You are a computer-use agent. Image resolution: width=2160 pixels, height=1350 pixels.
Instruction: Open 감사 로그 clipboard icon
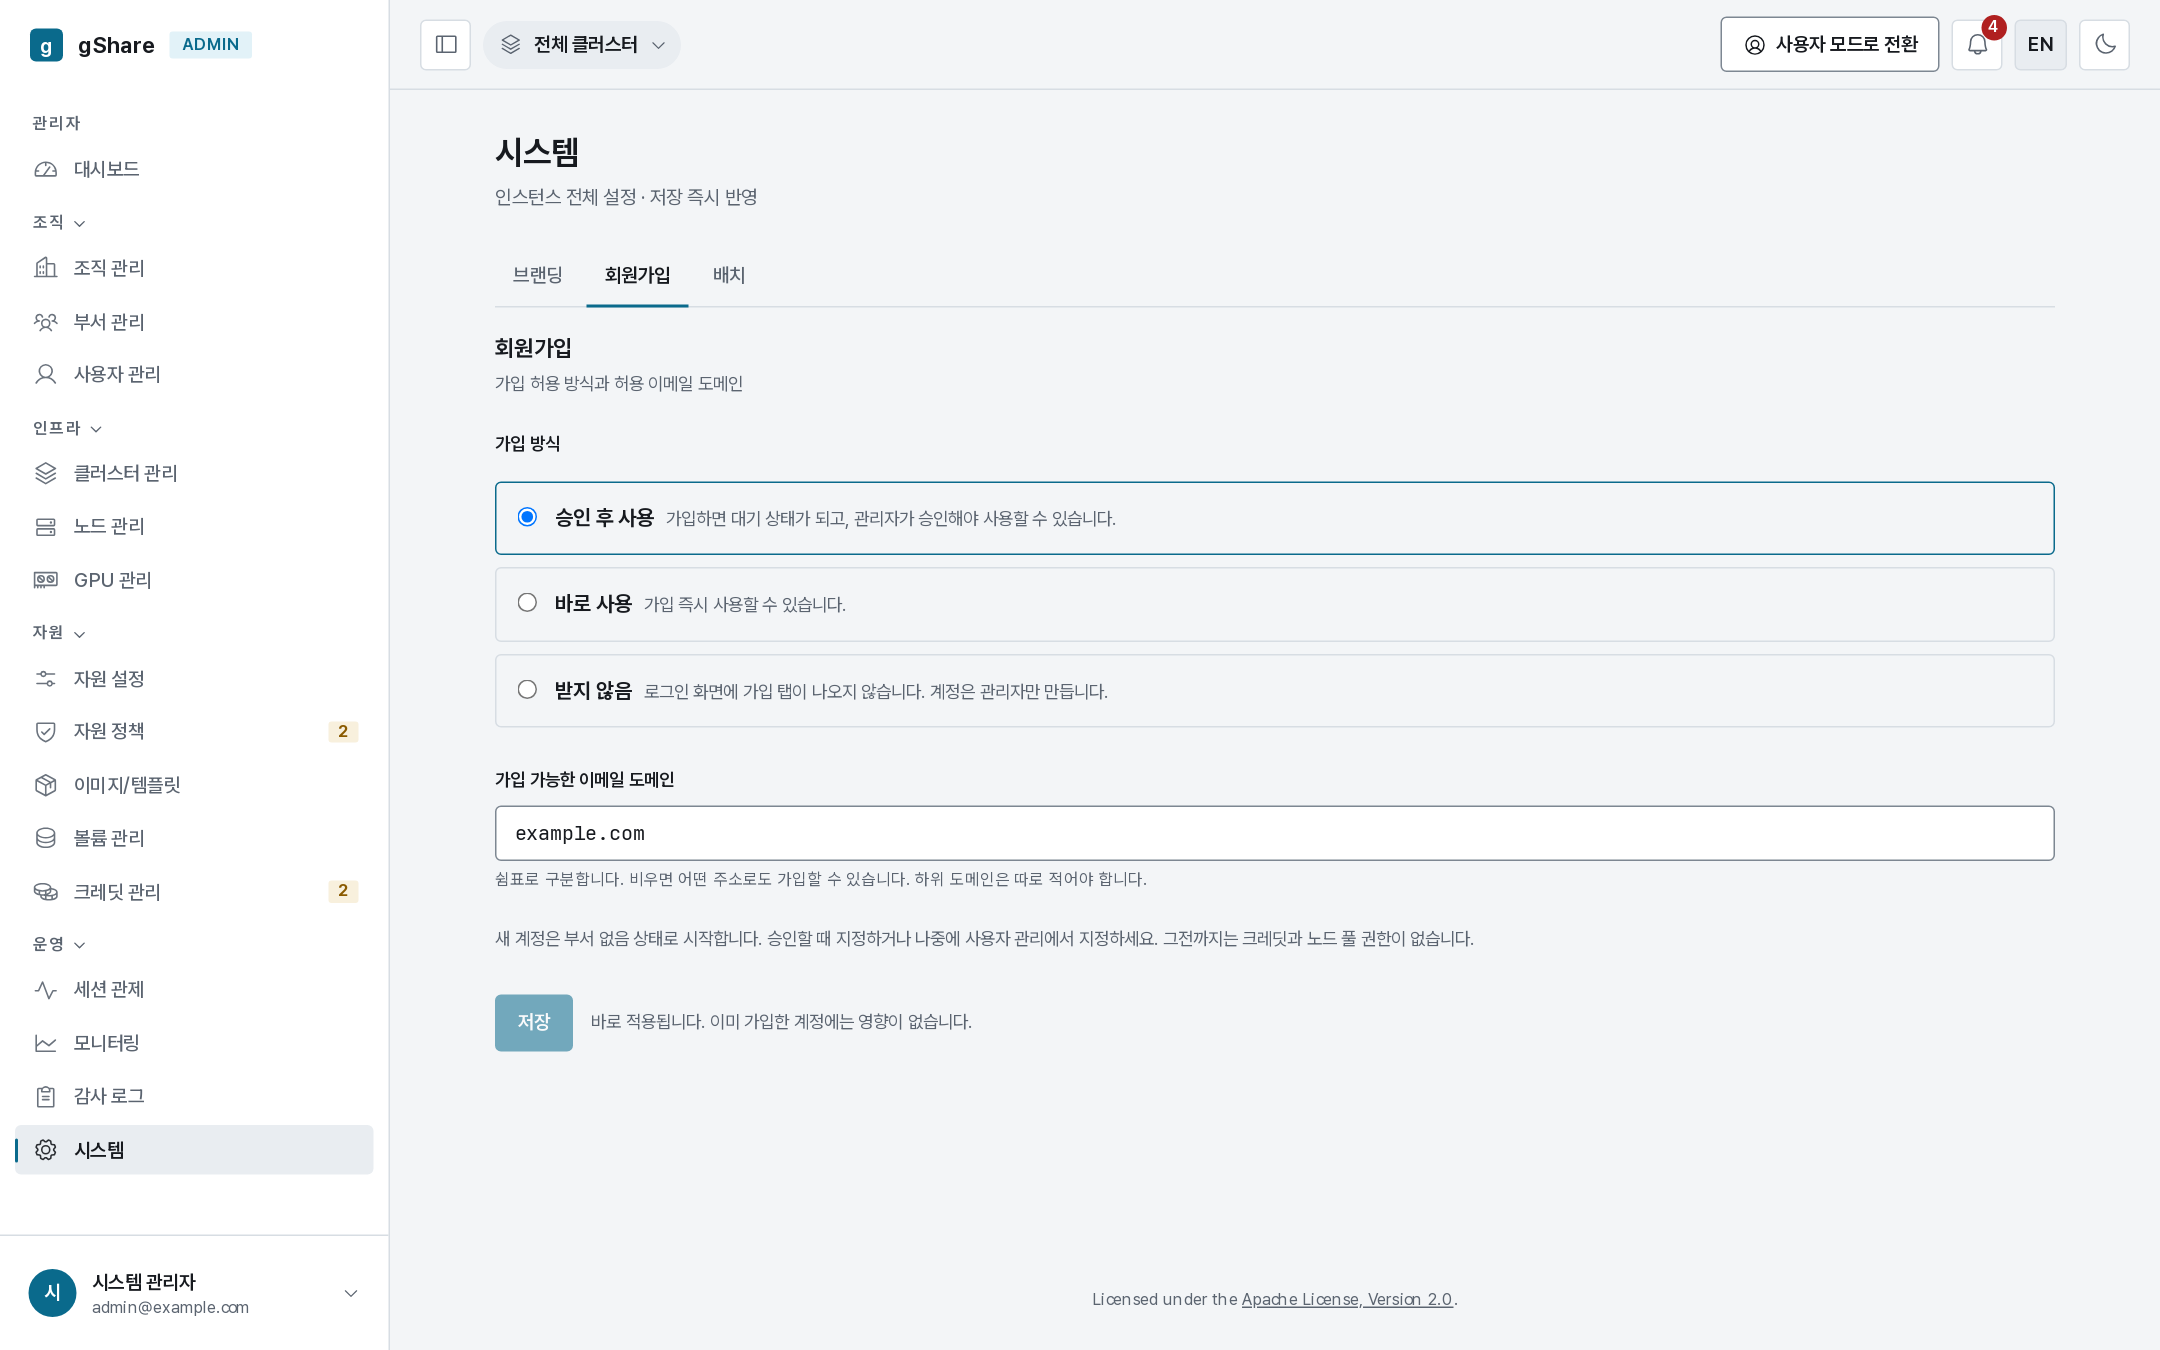click(46, 1097)
